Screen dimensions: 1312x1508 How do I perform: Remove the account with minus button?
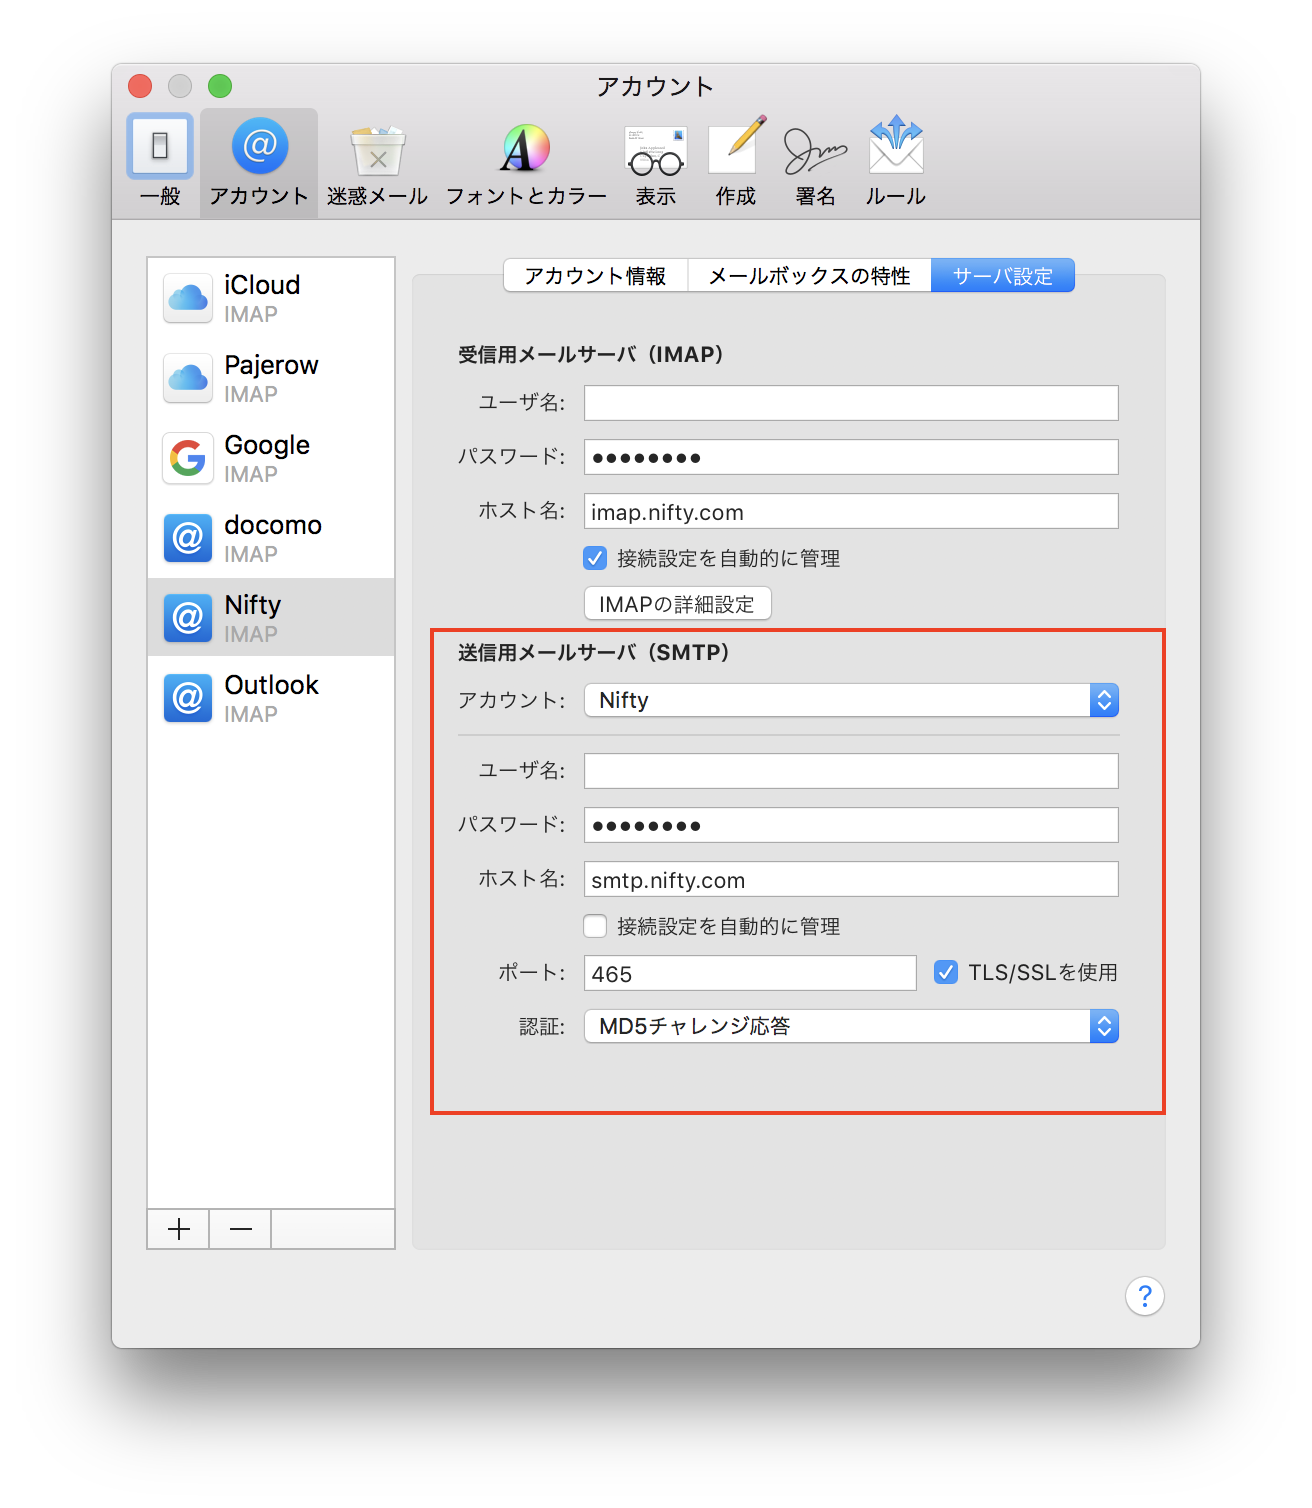click(241, 1229)
